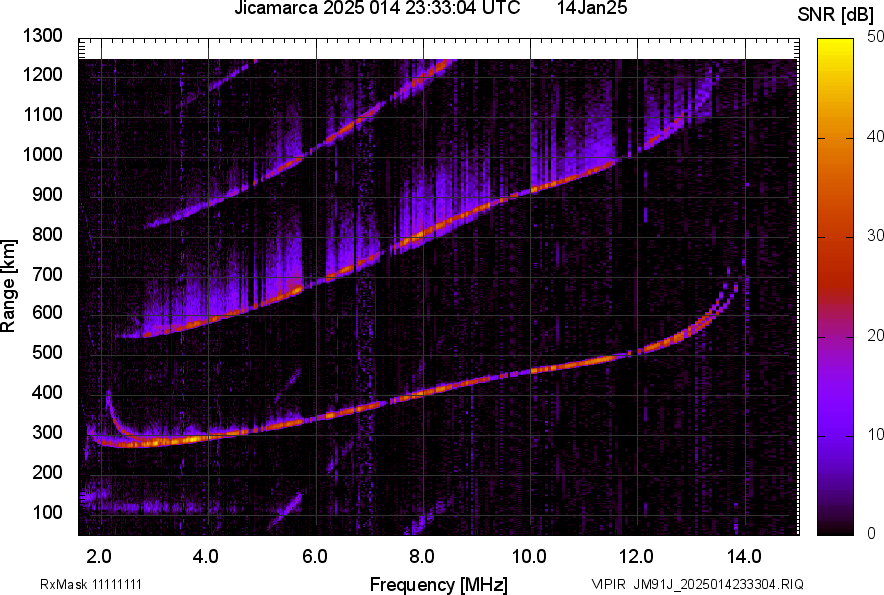The height and width of the screenshot is (595, 884).
Task: Click the range tick label '300'
Action: click(47, 433)
